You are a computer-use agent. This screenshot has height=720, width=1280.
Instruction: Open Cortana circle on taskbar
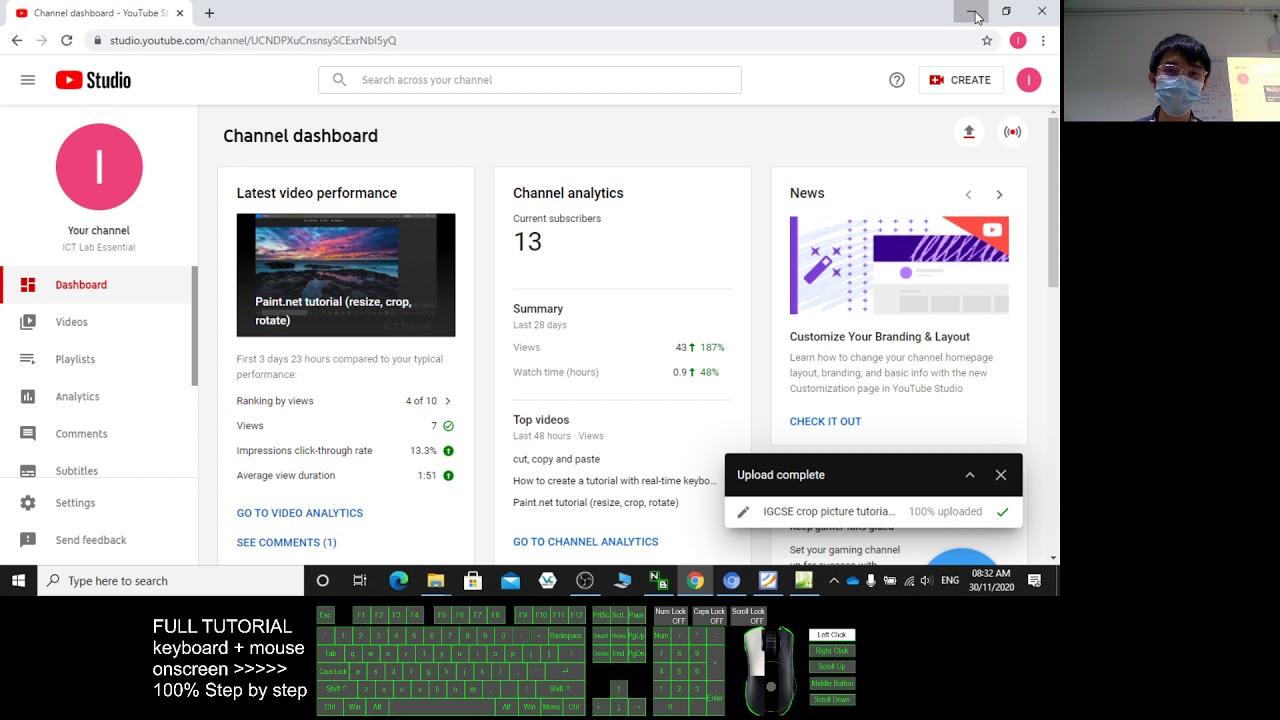tap(323, 581)
